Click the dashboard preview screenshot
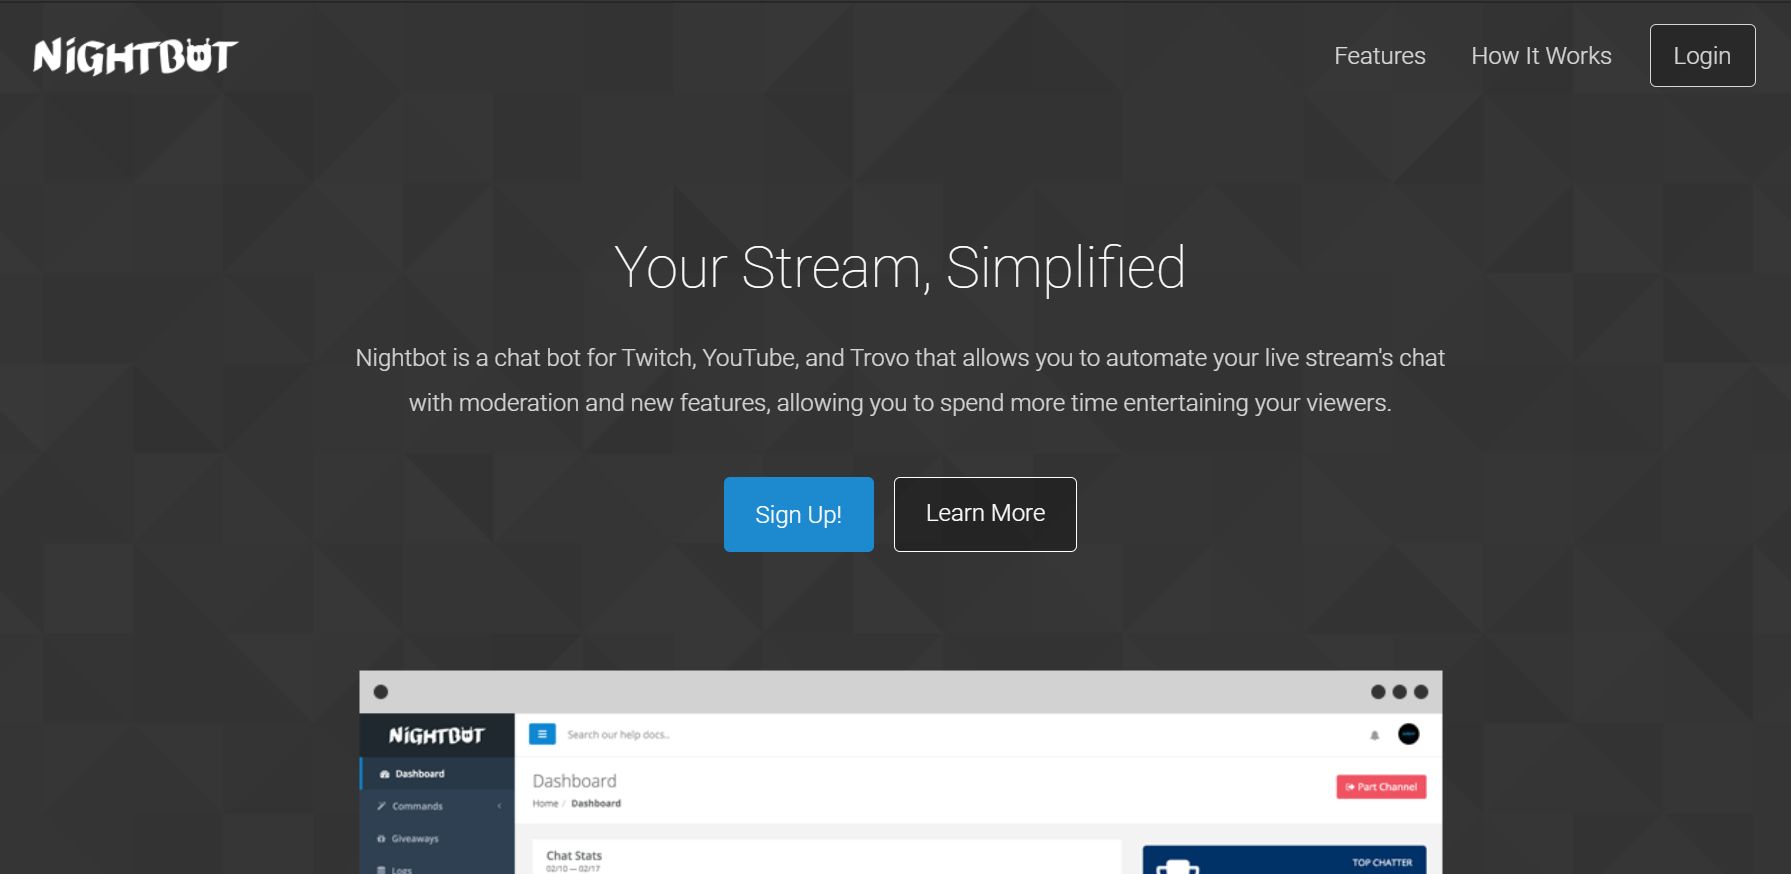Viewport: 1791px width, 874px height. click(x=900, y=772)
